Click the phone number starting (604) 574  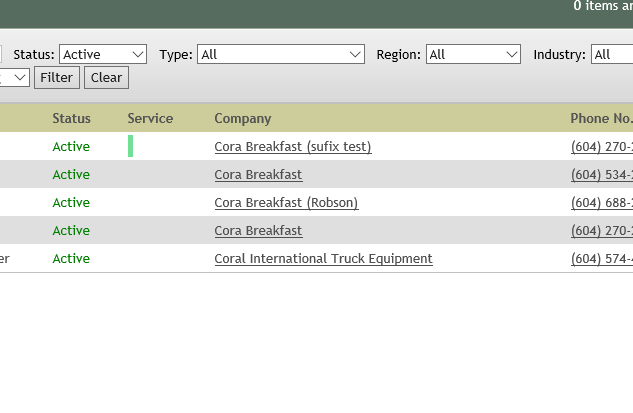click(x=601, y=258)
